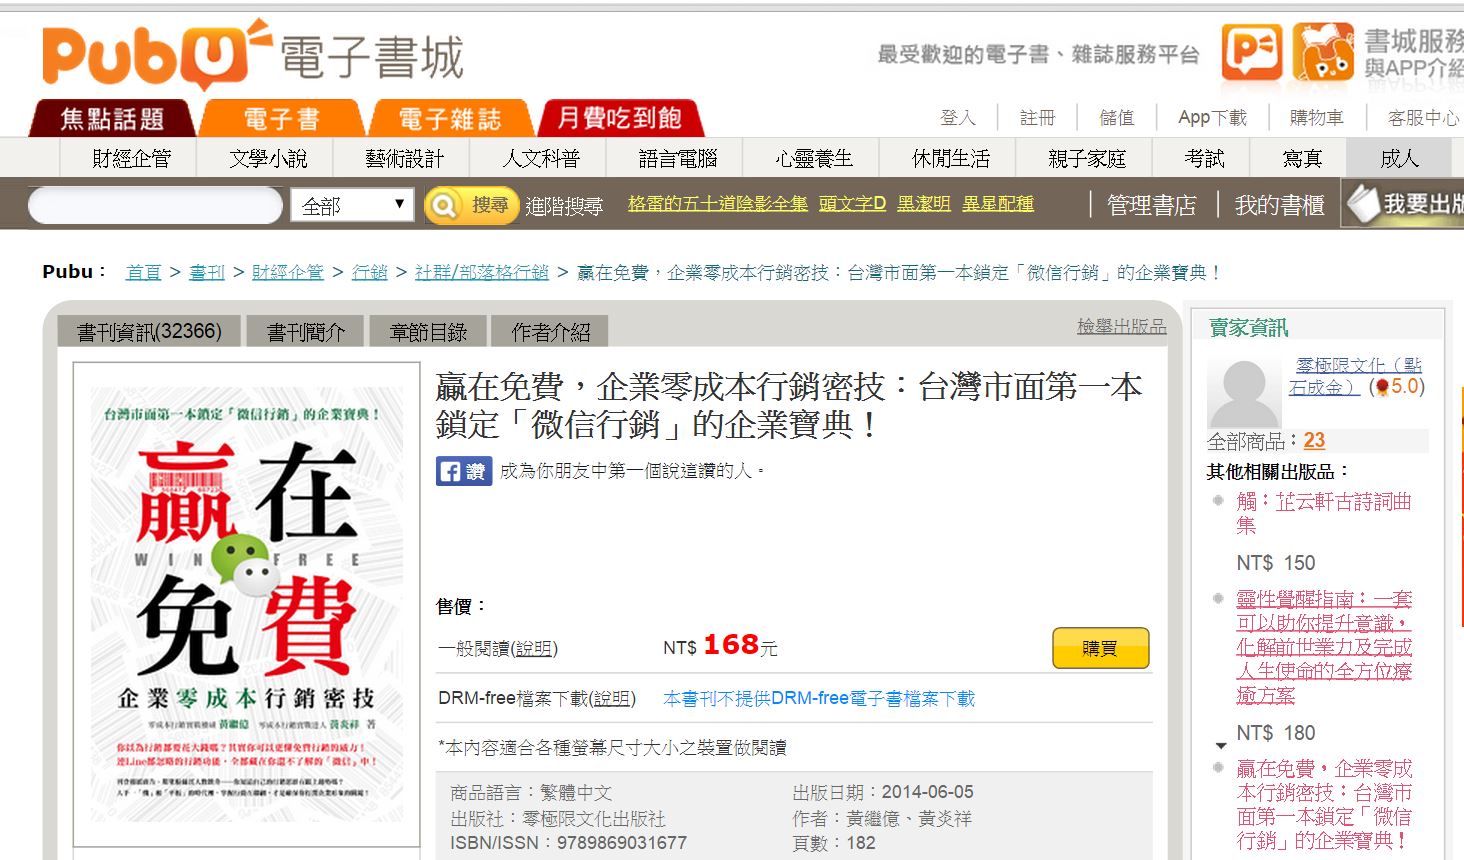The height and width of the screenshot is (860, 1464).
Task: Click the yellow 購買 button
Action: coord(1100,648)
